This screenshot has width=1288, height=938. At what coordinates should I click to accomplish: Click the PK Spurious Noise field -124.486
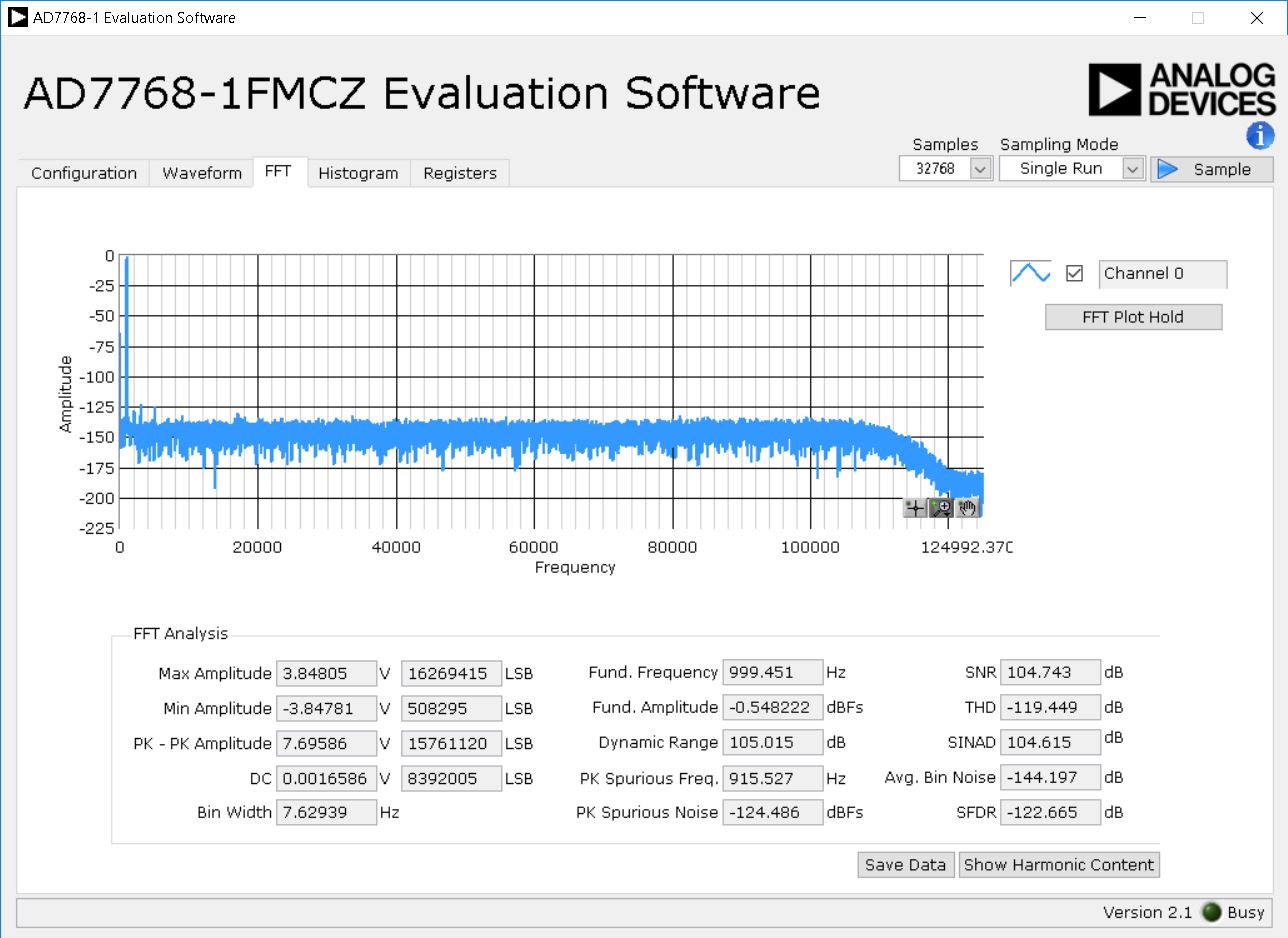(773, 812)
